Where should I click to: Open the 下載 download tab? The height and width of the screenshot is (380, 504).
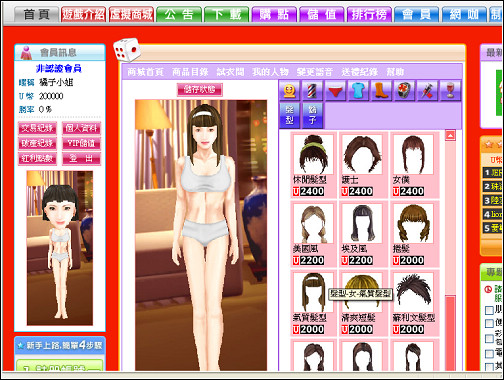(x=227, y=15)
